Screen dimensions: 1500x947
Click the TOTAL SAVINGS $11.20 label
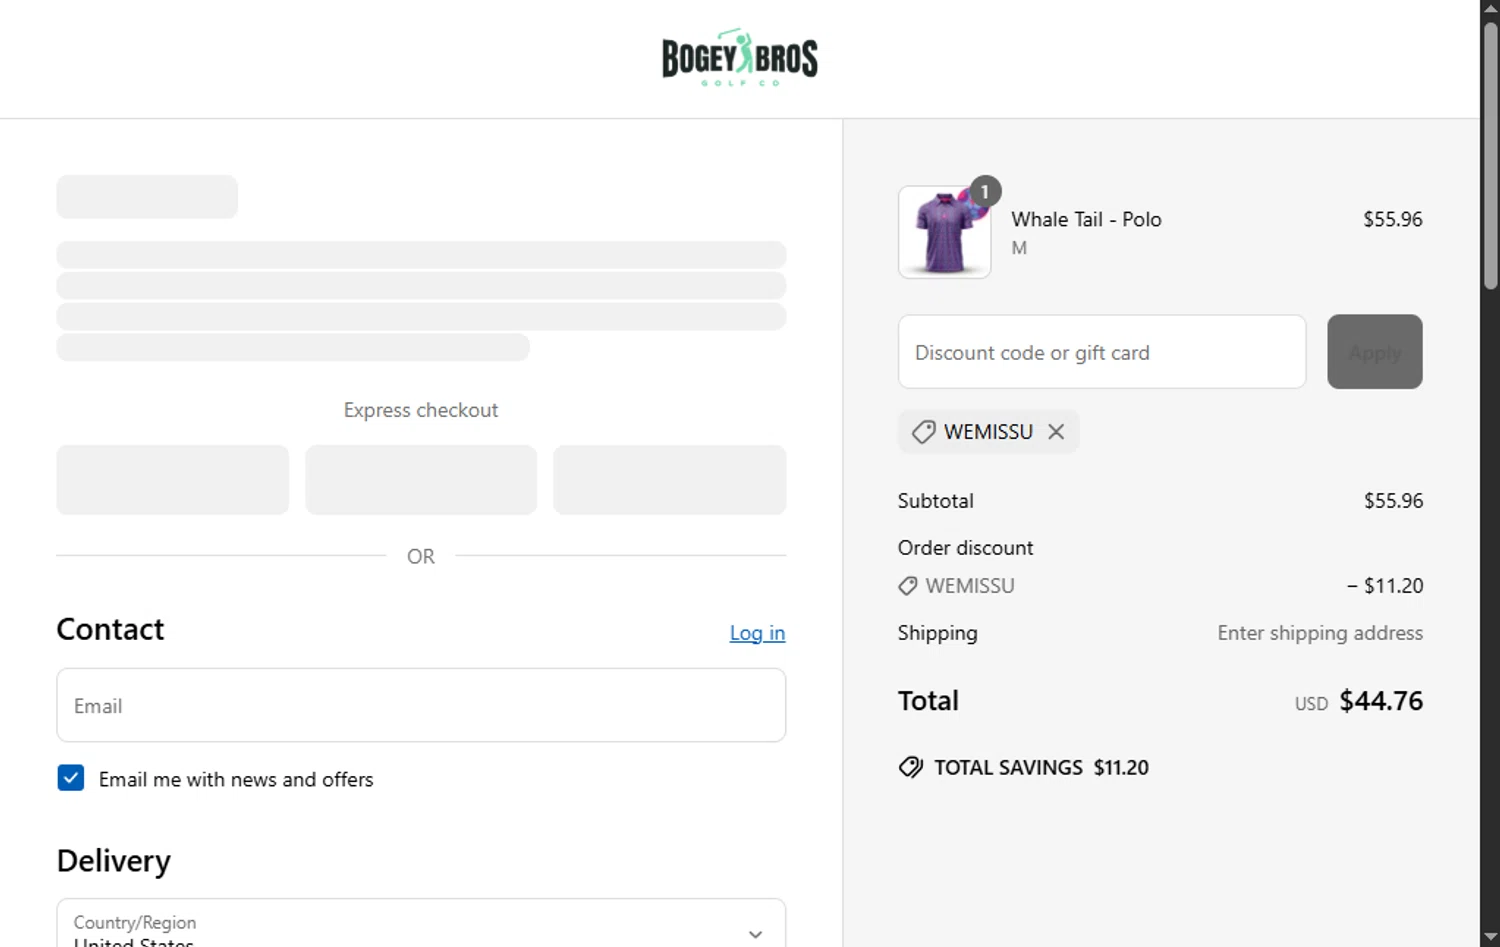point(1041,767)
